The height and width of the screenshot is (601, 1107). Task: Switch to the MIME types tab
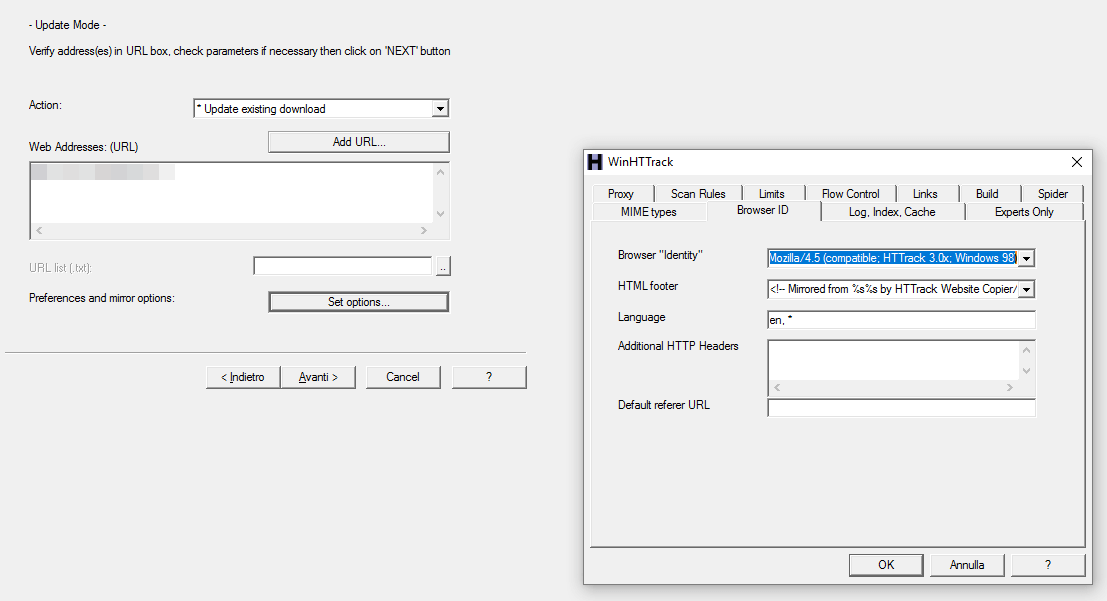649,212
